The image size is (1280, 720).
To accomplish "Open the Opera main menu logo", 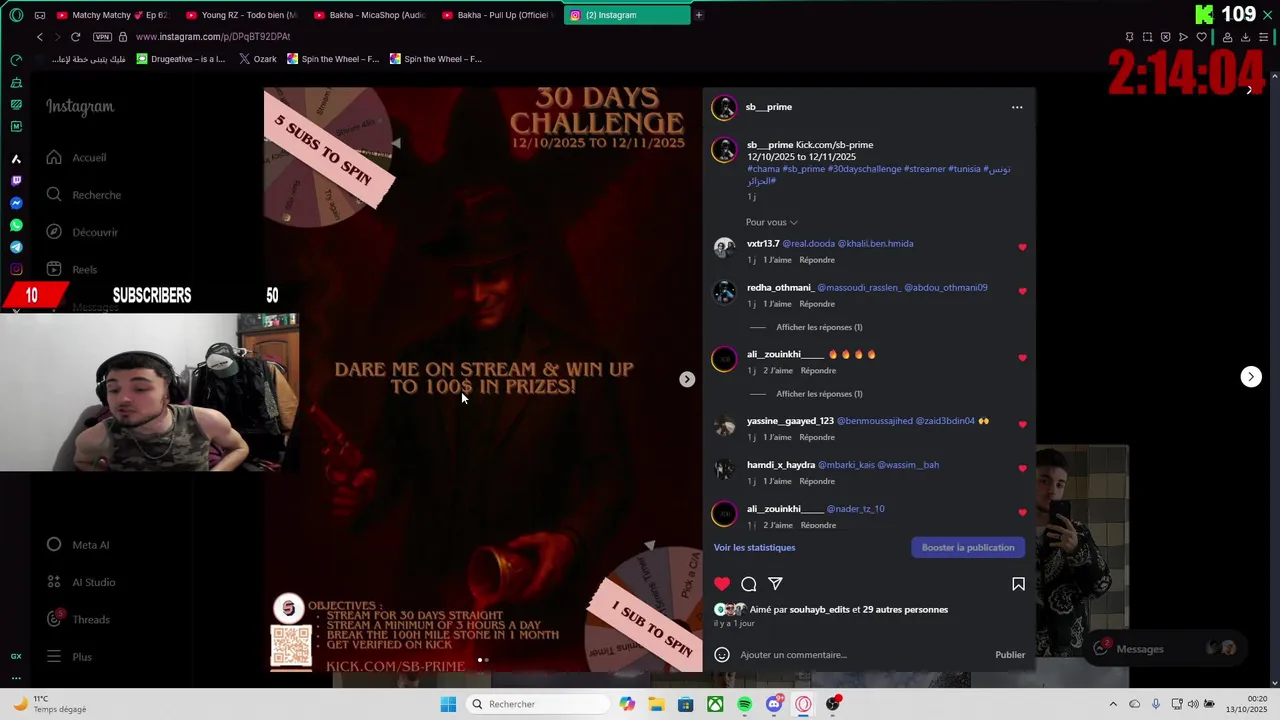I will pos(16,15).
